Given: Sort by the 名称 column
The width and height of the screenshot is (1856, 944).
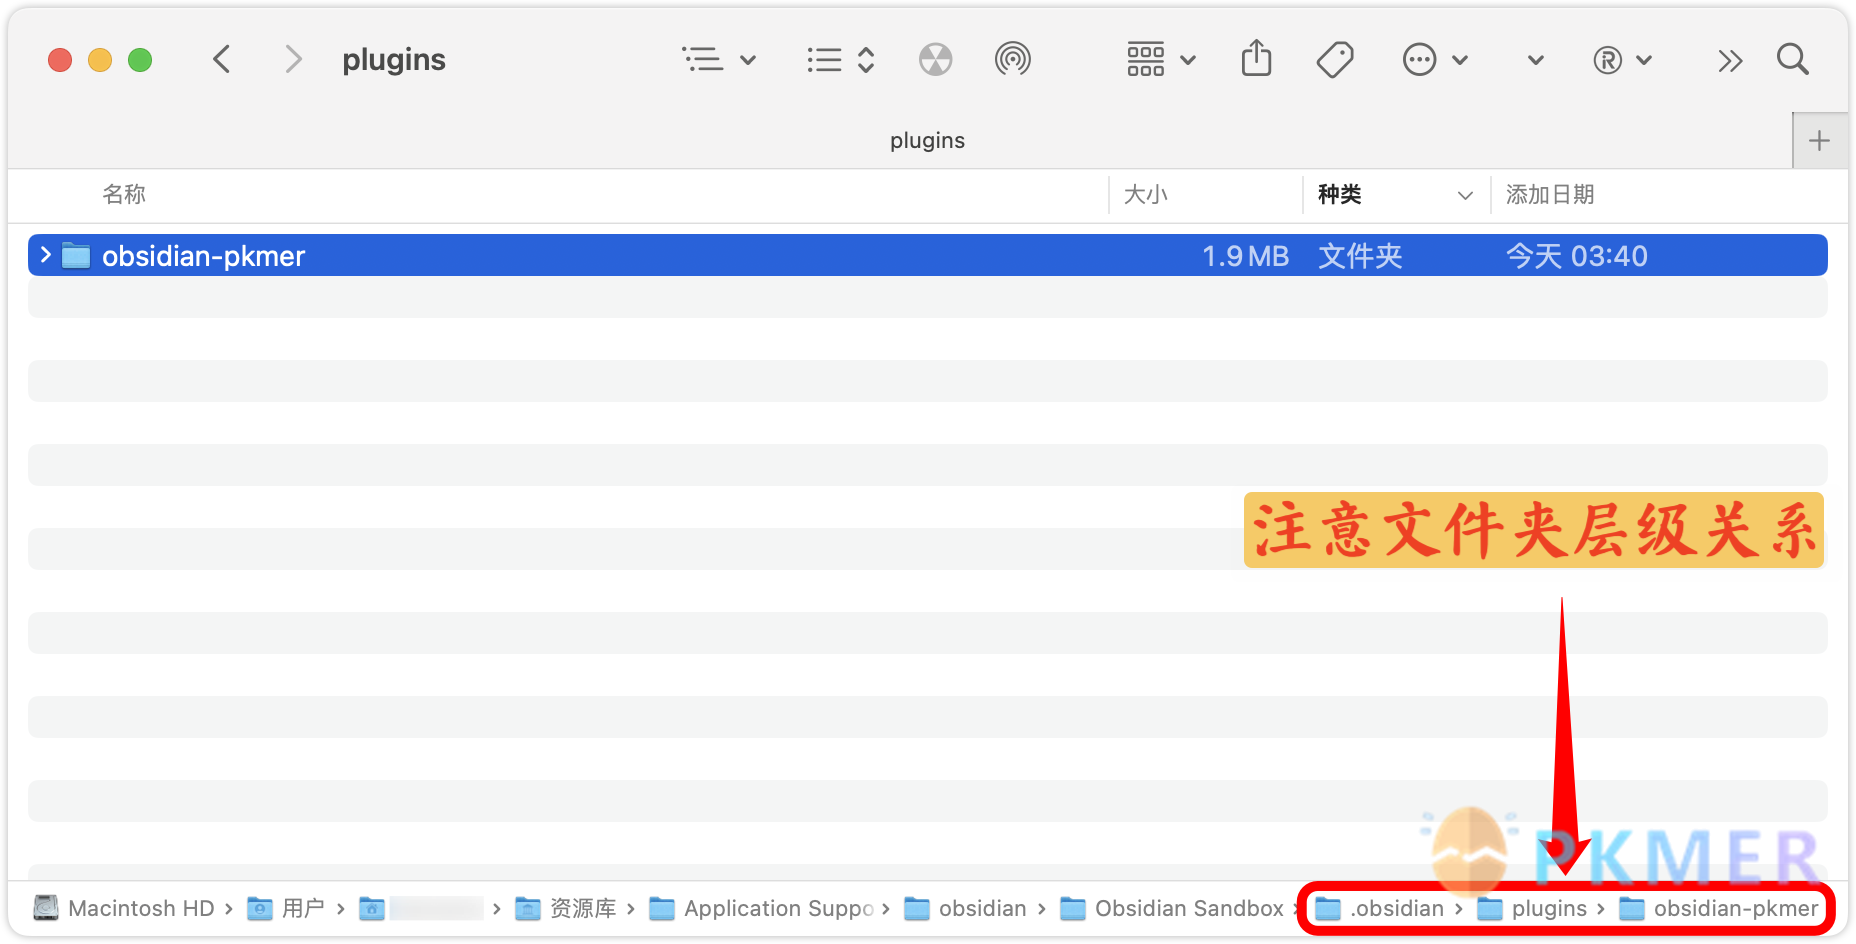Looking at the screenshot, I should 124,194.
